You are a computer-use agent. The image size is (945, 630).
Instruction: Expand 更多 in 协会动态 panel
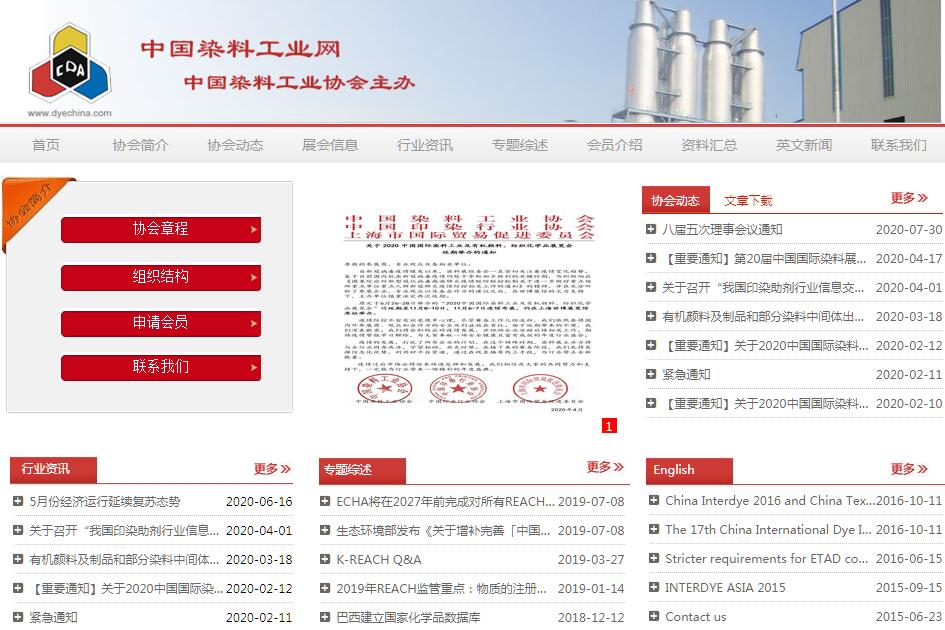tap(910, 198)
